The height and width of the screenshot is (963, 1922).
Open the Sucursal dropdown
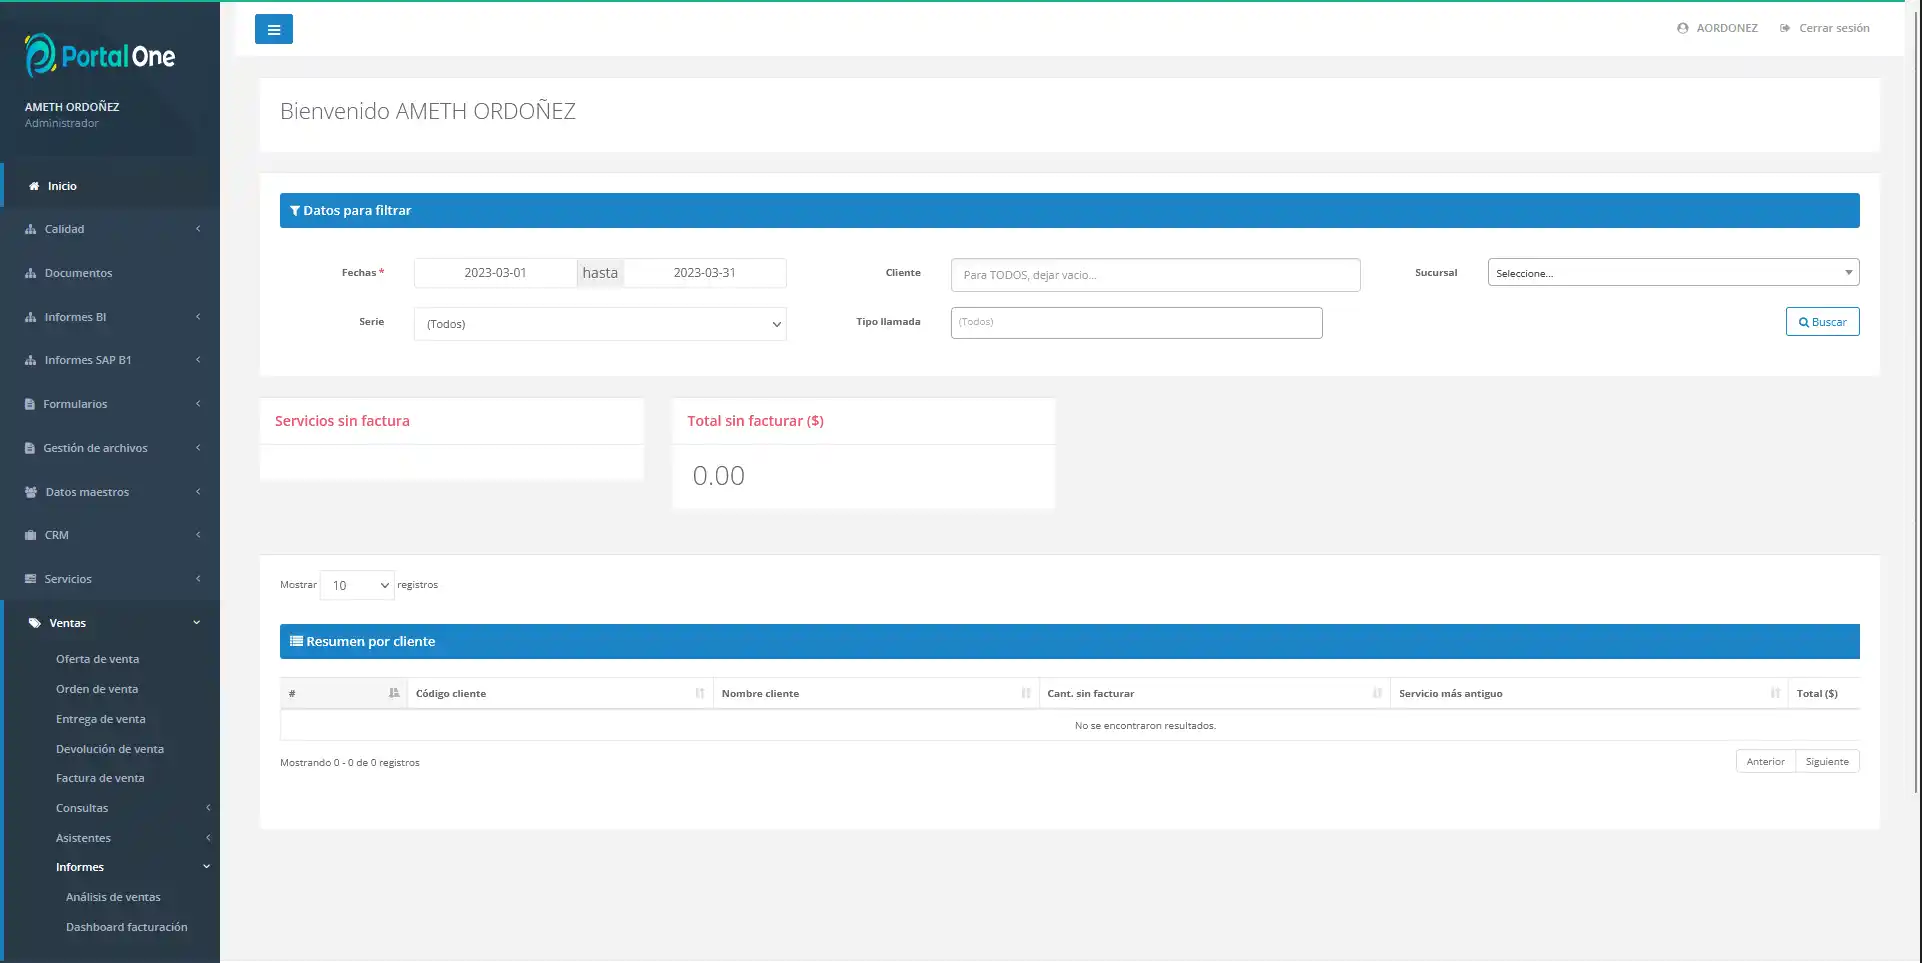(1672, 273)
